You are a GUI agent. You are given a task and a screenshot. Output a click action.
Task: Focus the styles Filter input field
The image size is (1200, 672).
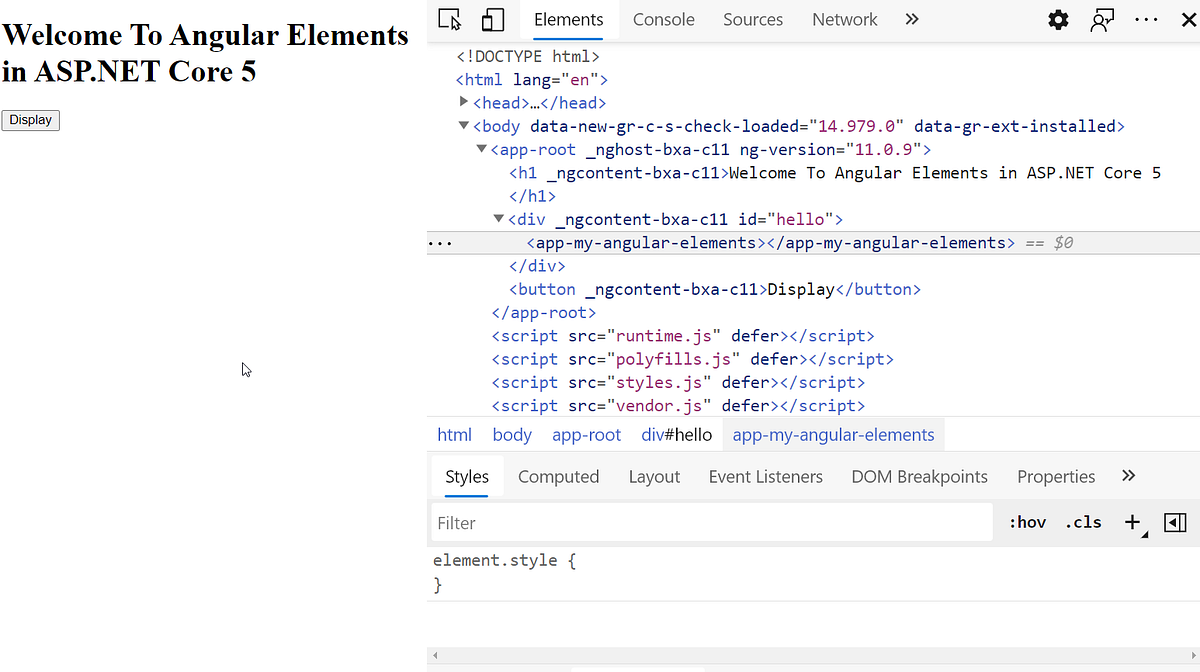point(712,523)
